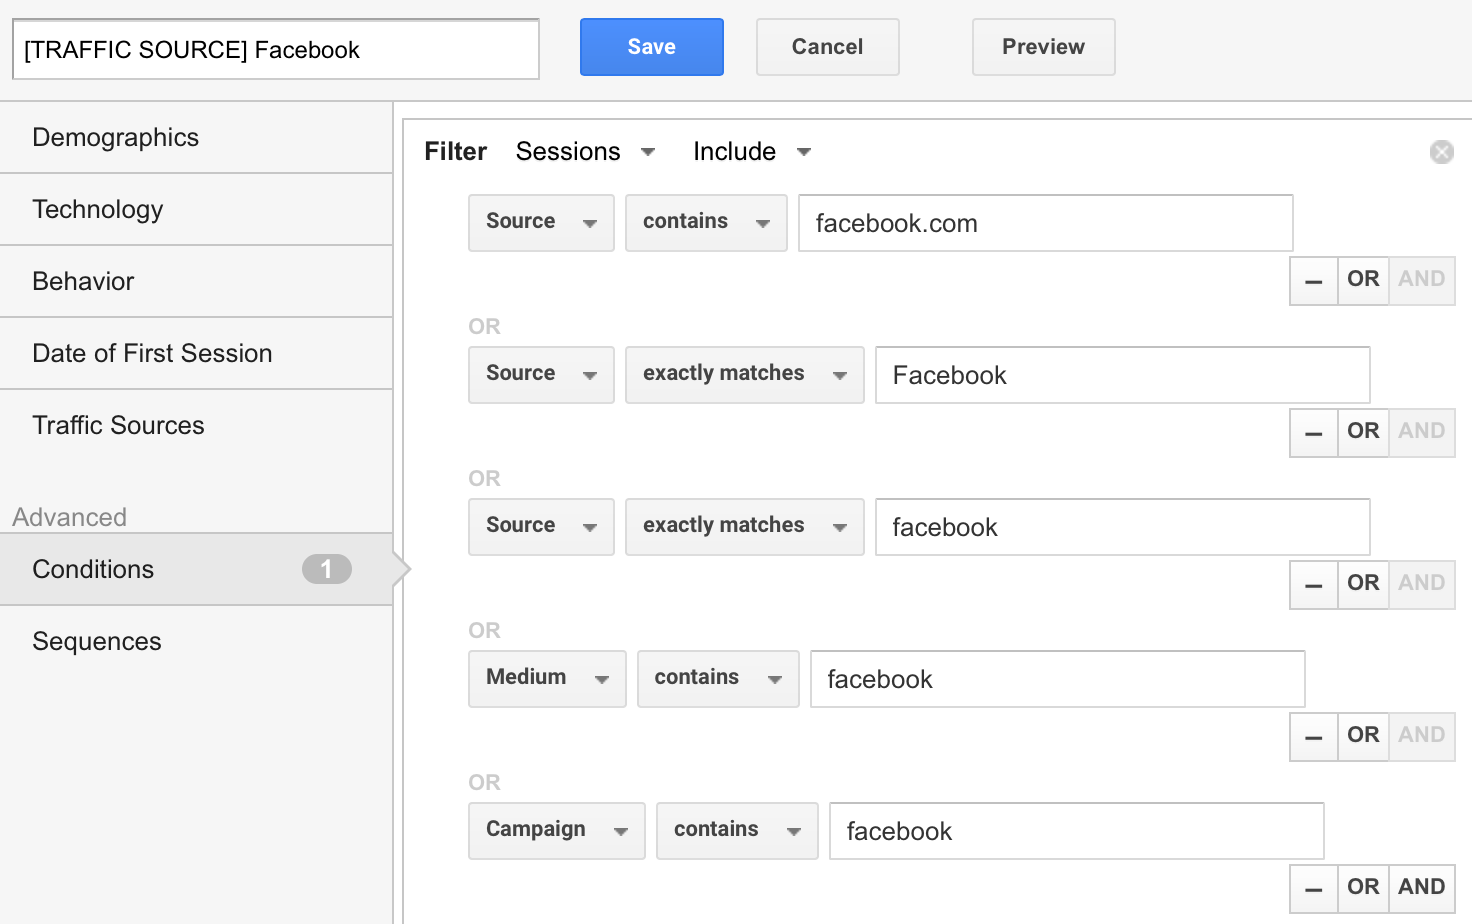
Task: Open Source dimension dropdown for facebook.com row
Action: tap(541, 222)
